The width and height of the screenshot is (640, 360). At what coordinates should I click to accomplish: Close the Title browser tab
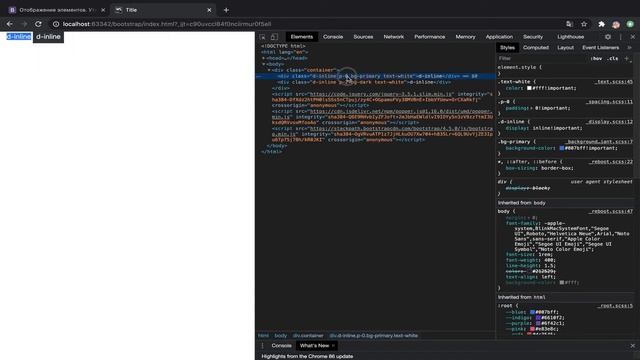point(209,10)
